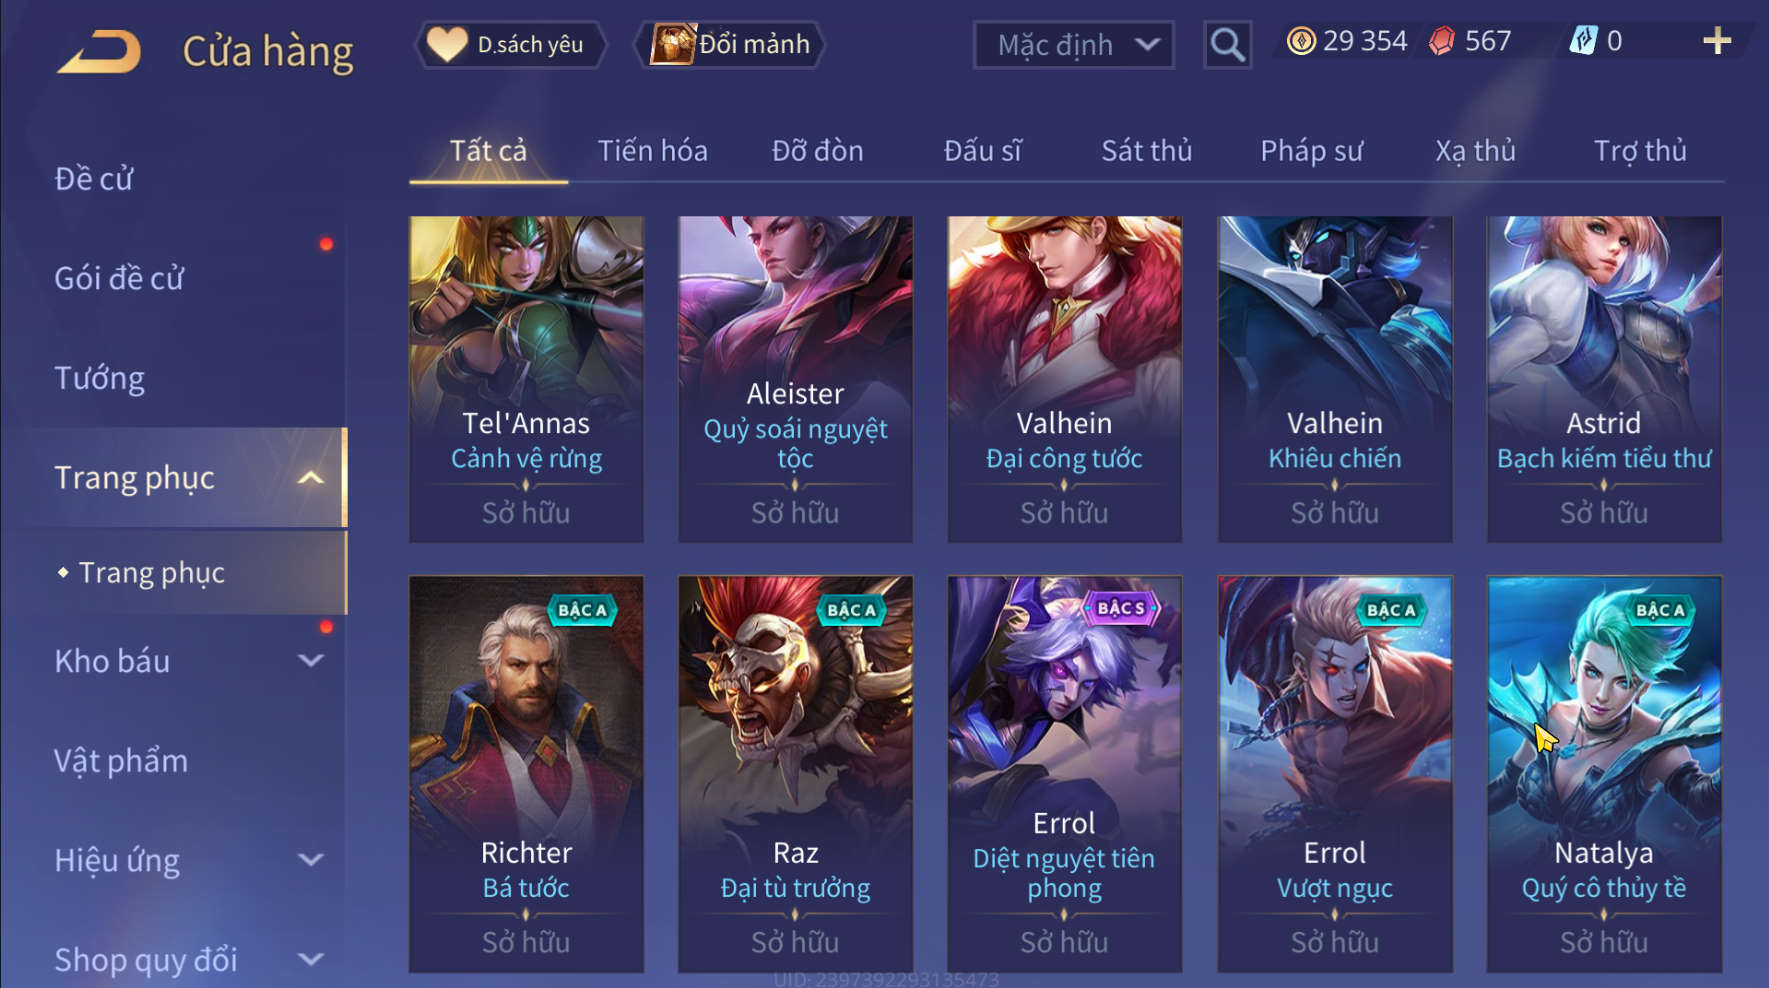Expand the Shop quy đổi section
Image resolution: width=1769 pixels, height=988 pixels.
click(x=311, y=960)
